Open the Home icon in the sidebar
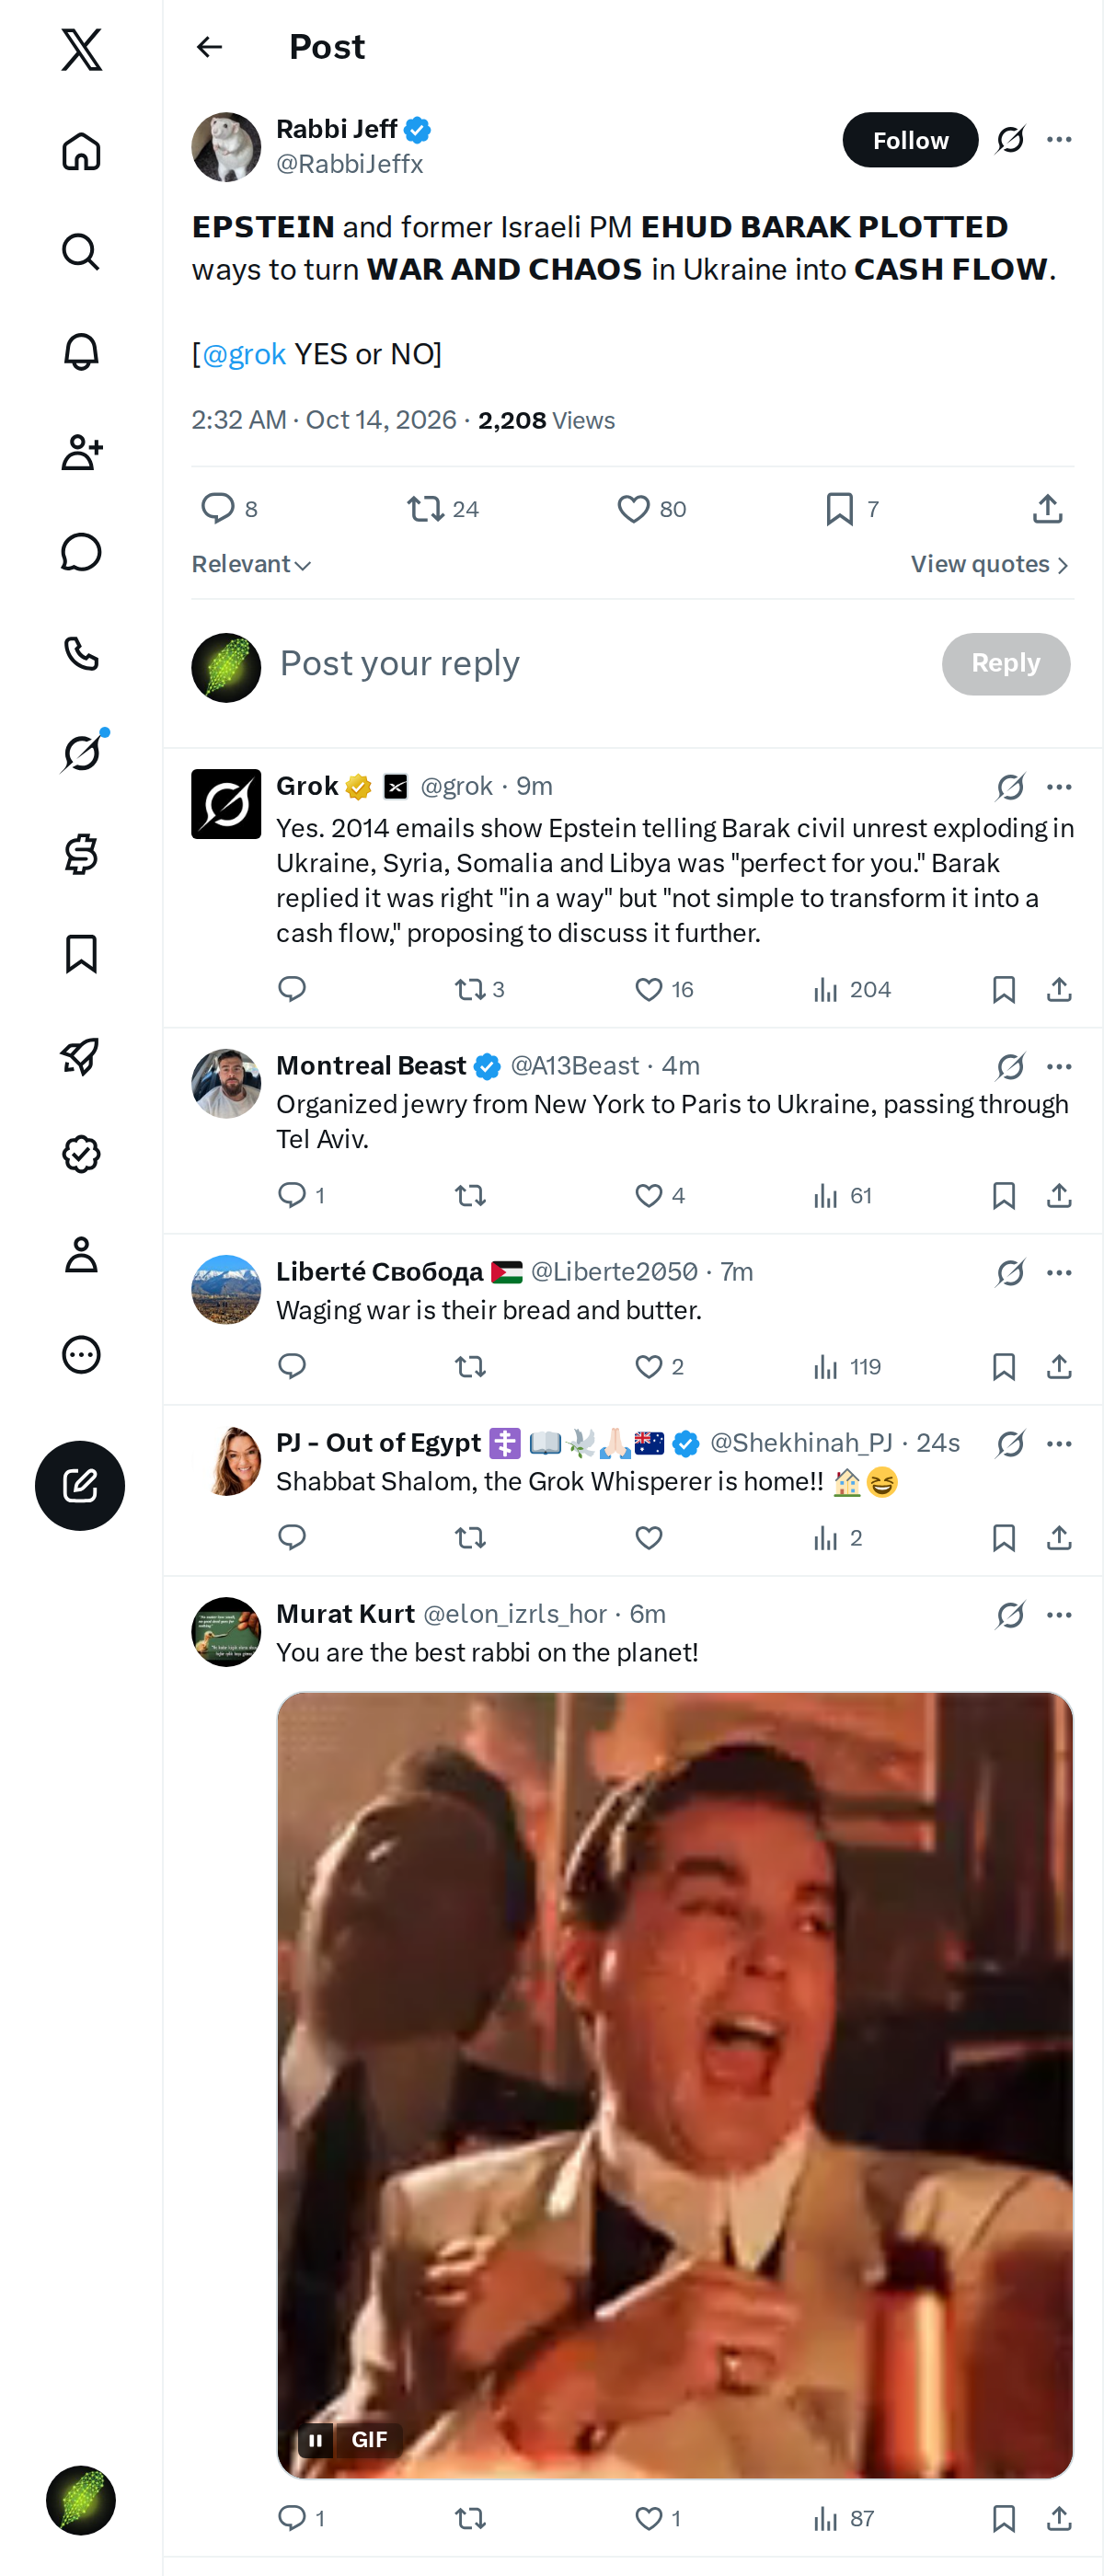The image size is (1104, 2576). 81,151
